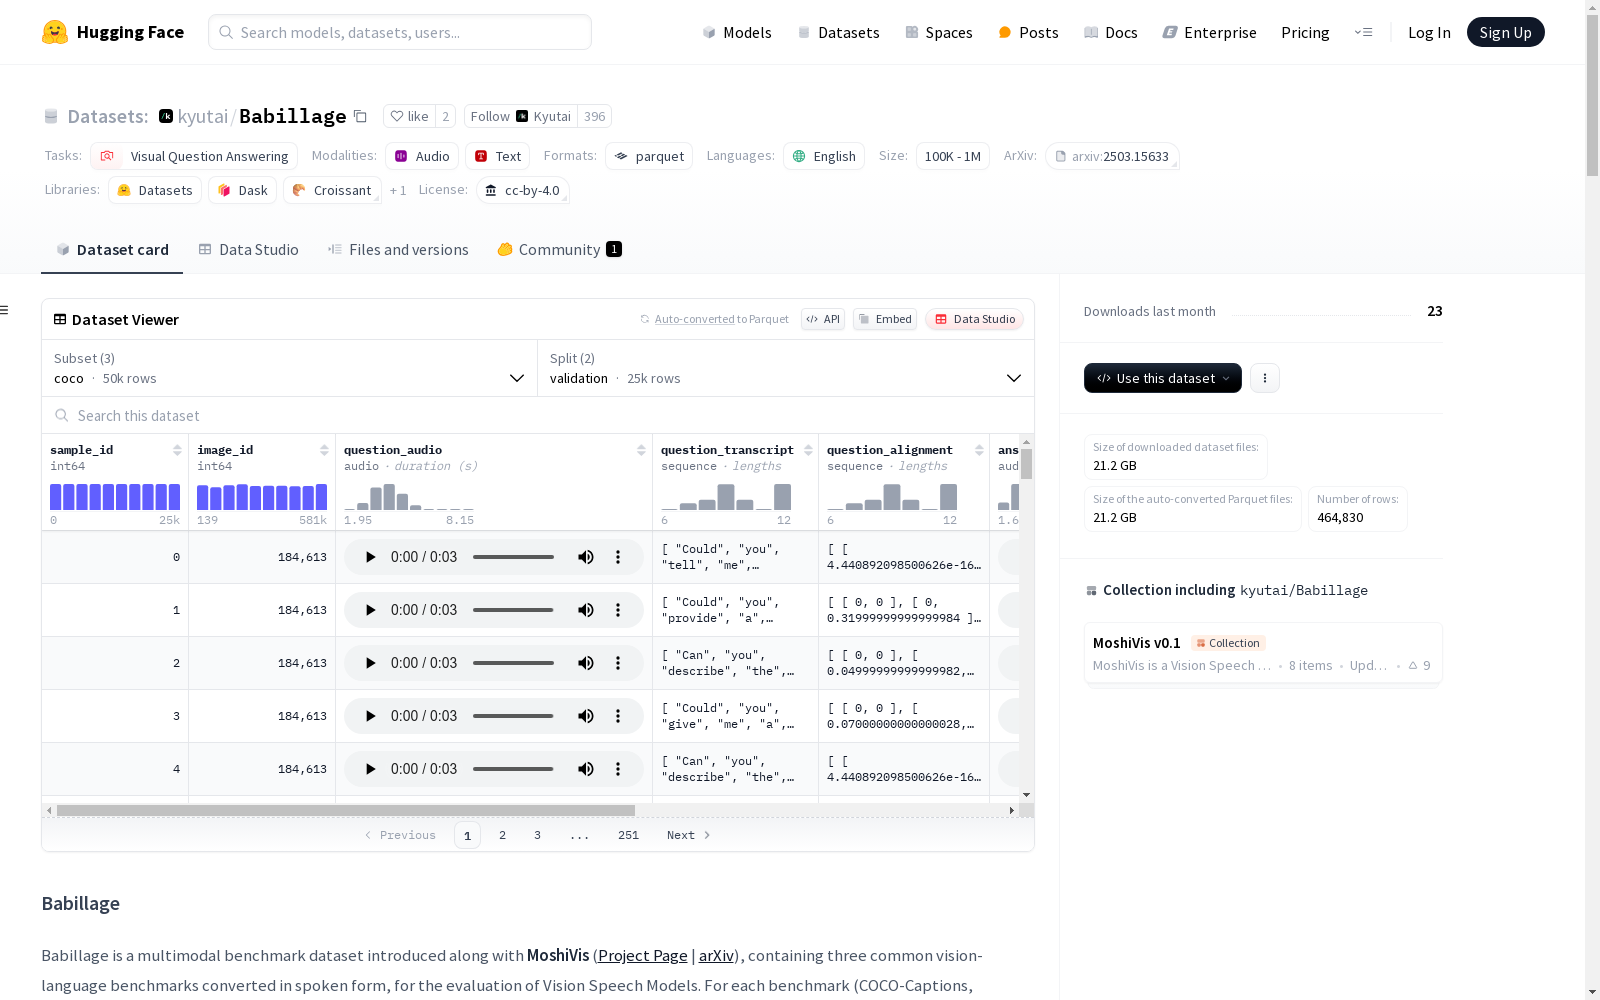Click the Search this dataset field
The height and width of the screenshot is (1000, 1600).
(538, 415)
